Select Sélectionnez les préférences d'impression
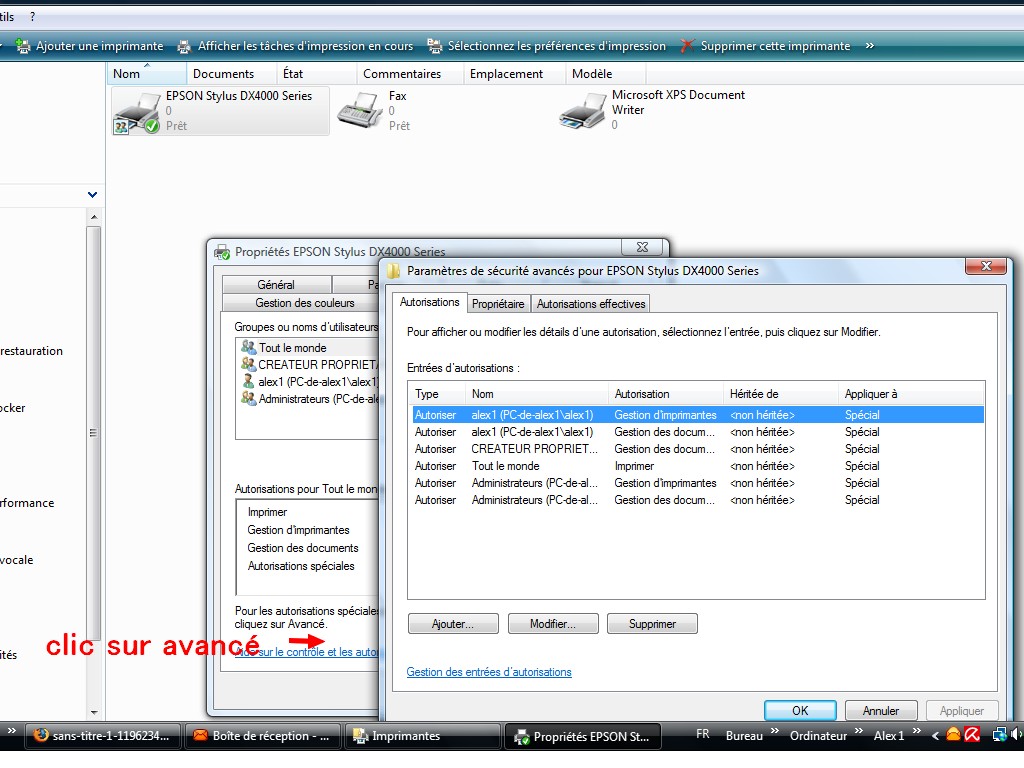The width and height of the screenshot is (1024, 768). tap(547, 46)
